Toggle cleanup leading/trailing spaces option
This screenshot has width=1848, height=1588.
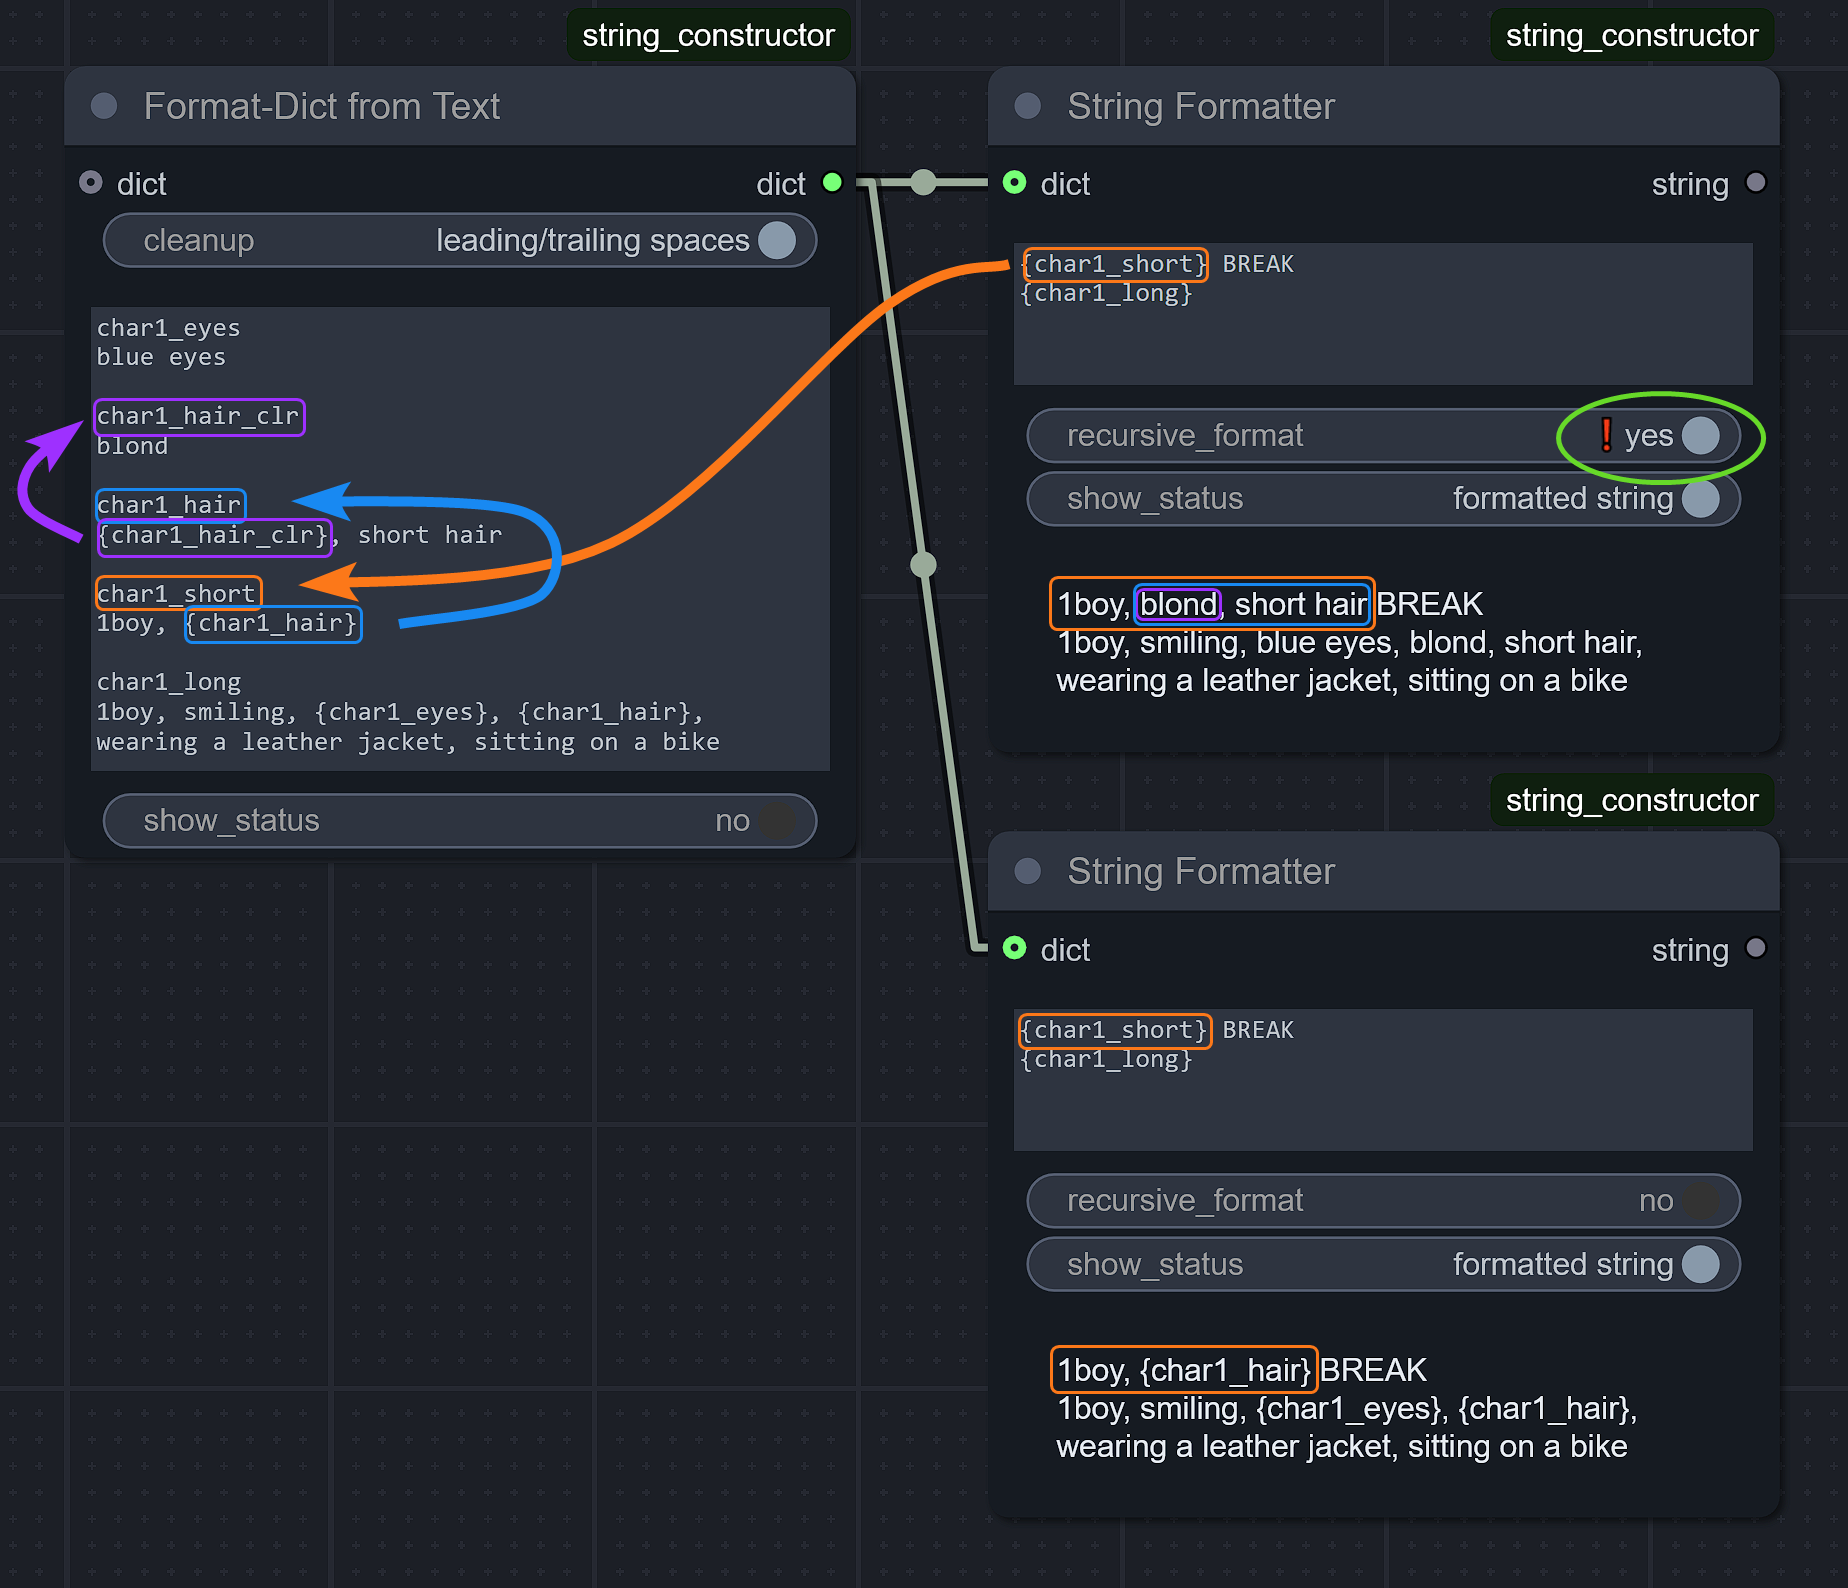tap(460, 240)
